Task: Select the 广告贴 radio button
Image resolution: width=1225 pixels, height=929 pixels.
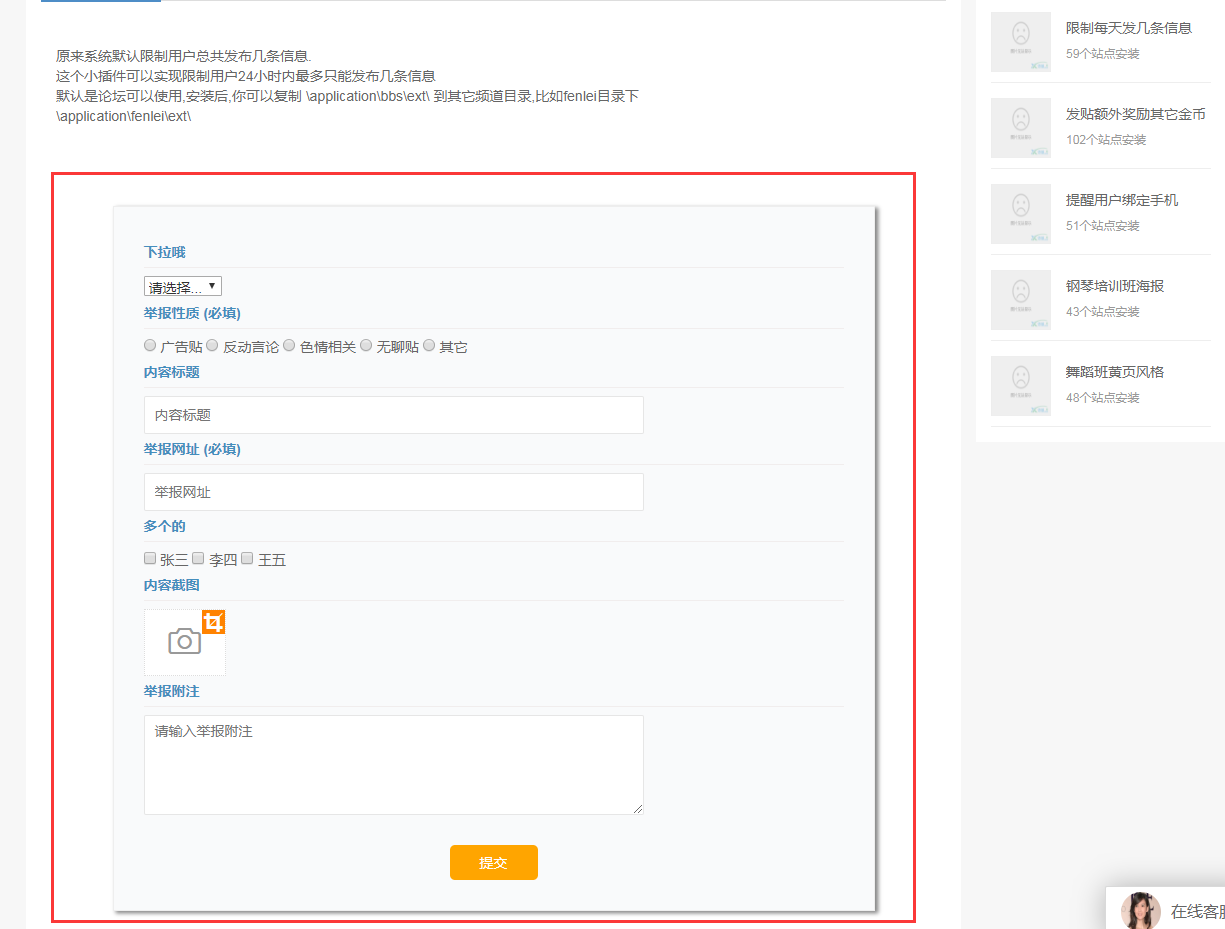Action: coord(150,345)
